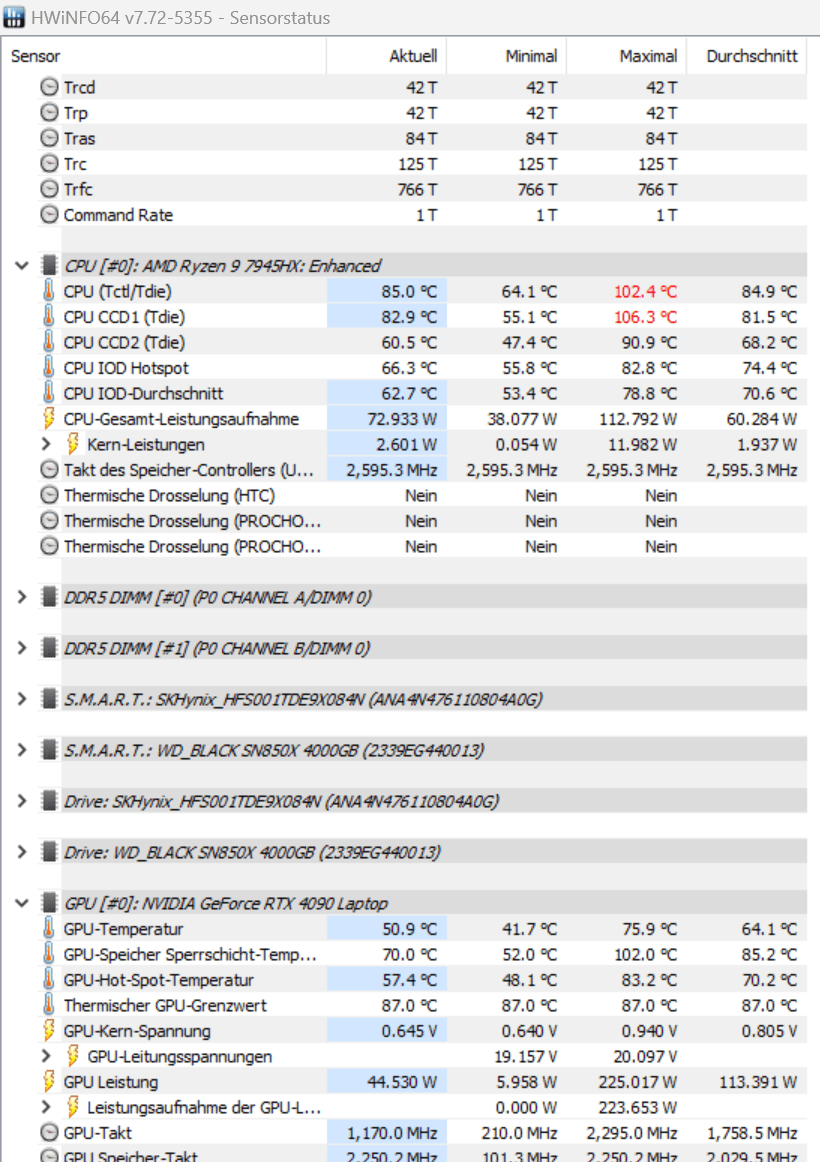Viewport: 820px width, 1162px height.
Task: Collapse the CPU [#0] AMD Ryzen sensor group
Action: point(21,266)
